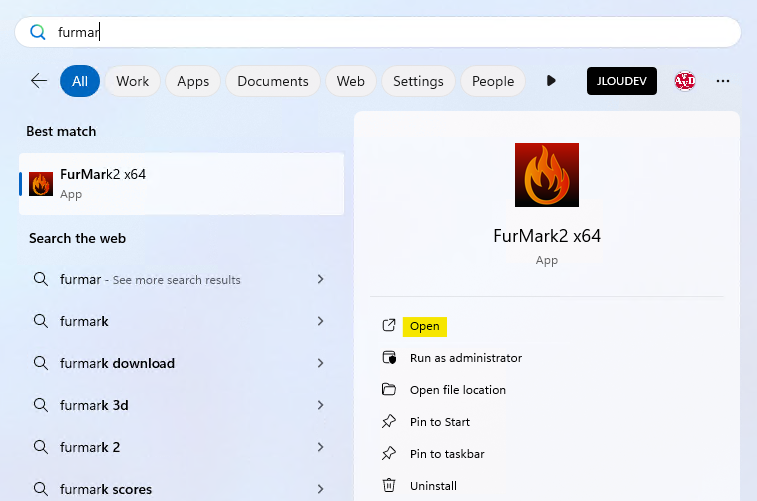The image size is (757, 501).
Task: Click magnifier icon next to furmark 3d
Action: [x=41, y=405]
